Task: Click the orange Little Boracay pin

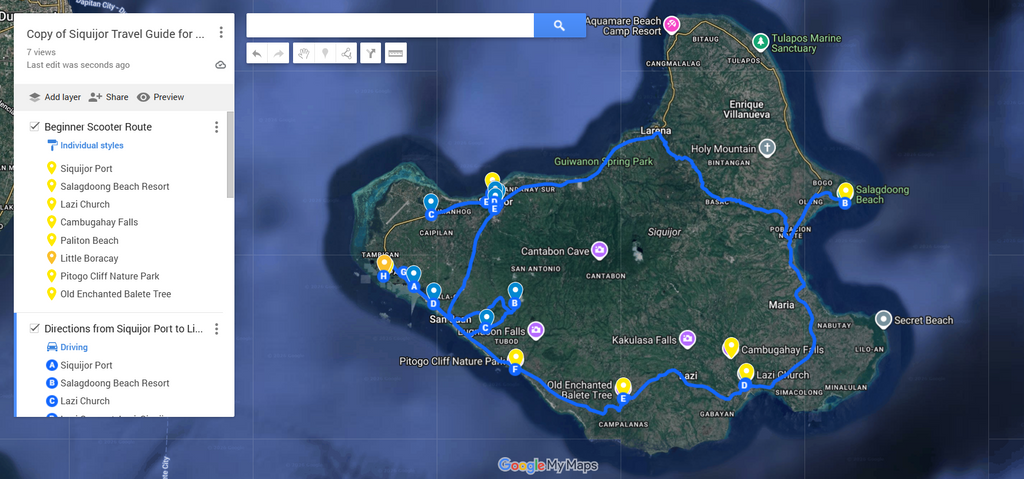Action: (384, 263)
